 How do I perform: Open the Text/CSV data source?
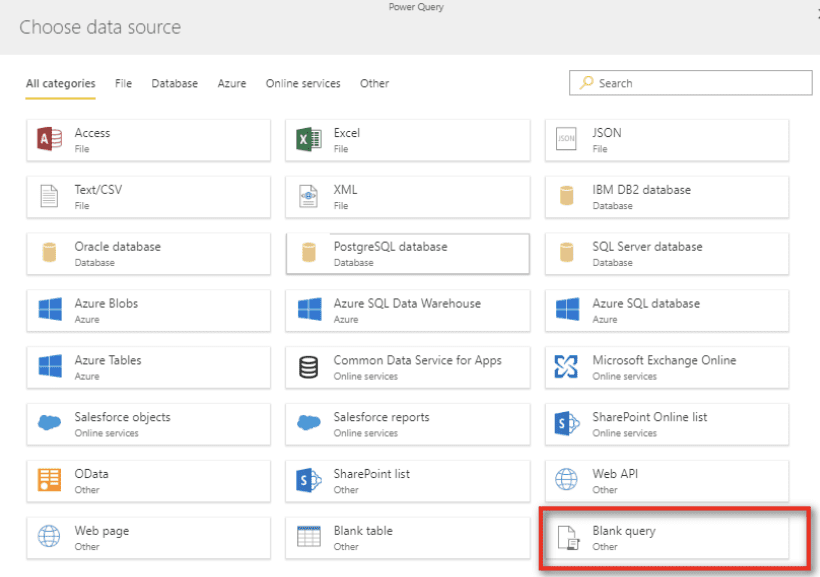(x=148, y=196)
